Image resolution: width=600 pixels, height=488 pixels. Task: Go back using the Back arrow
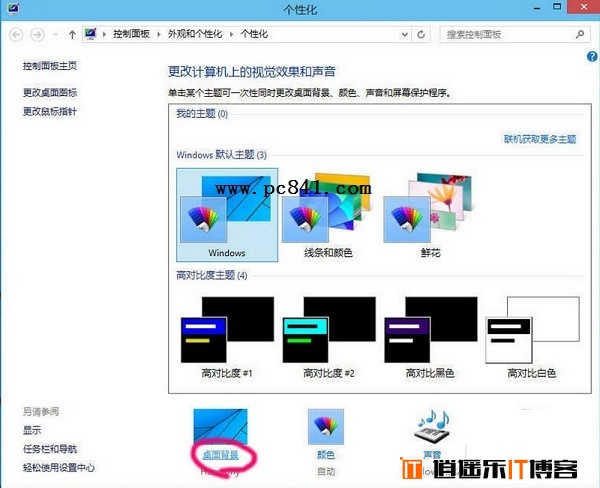pos(16,35)
